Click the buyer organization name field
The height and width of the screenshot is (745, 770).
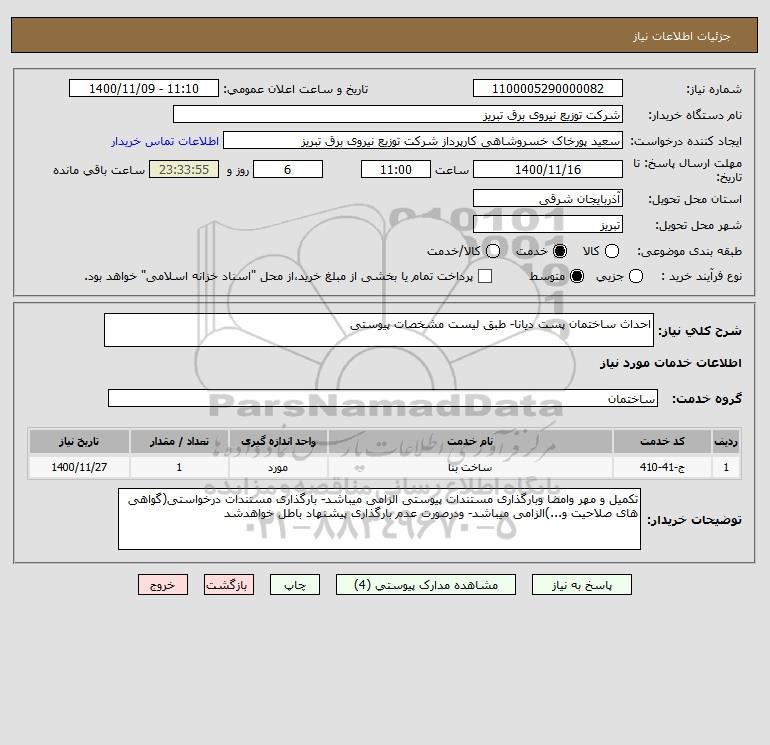pyautogui.click(x=398, y=114)
